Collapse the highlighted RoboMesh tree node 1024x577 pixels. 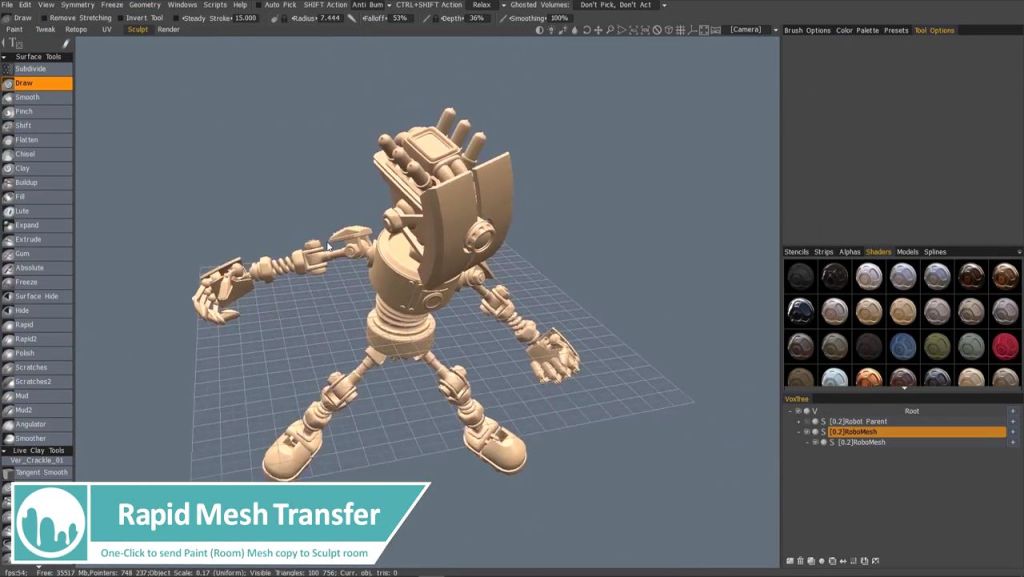[798, 432]
